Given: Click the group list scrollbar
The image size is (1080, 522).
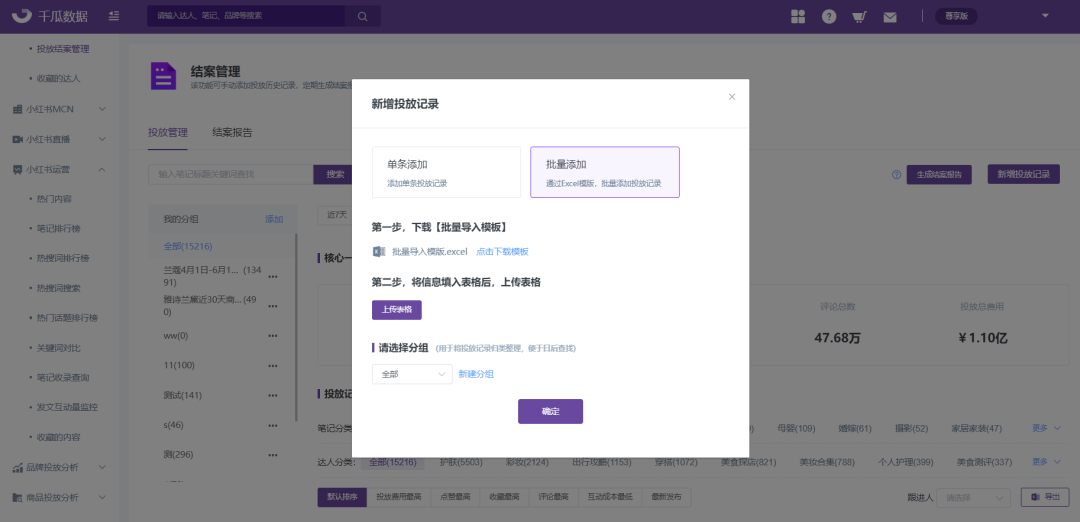Looking at the screenshot, I should coord(296,327).
